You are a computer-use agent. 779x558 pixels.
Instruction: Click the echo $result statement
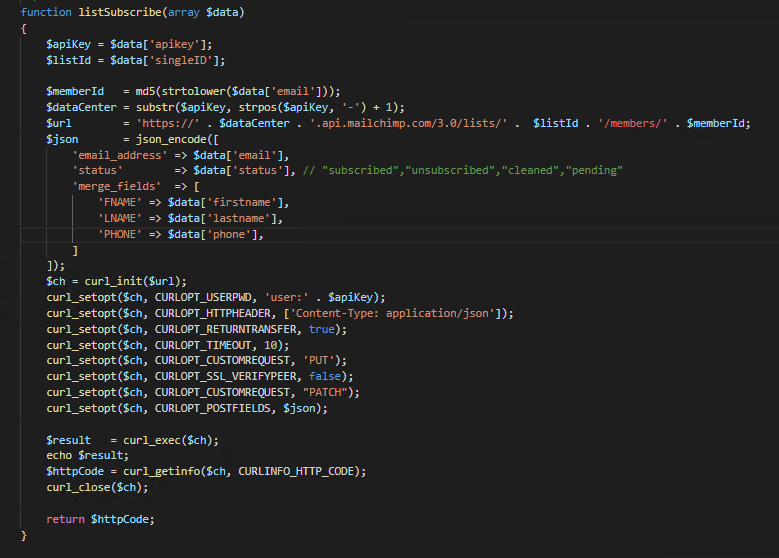[87, 456]
